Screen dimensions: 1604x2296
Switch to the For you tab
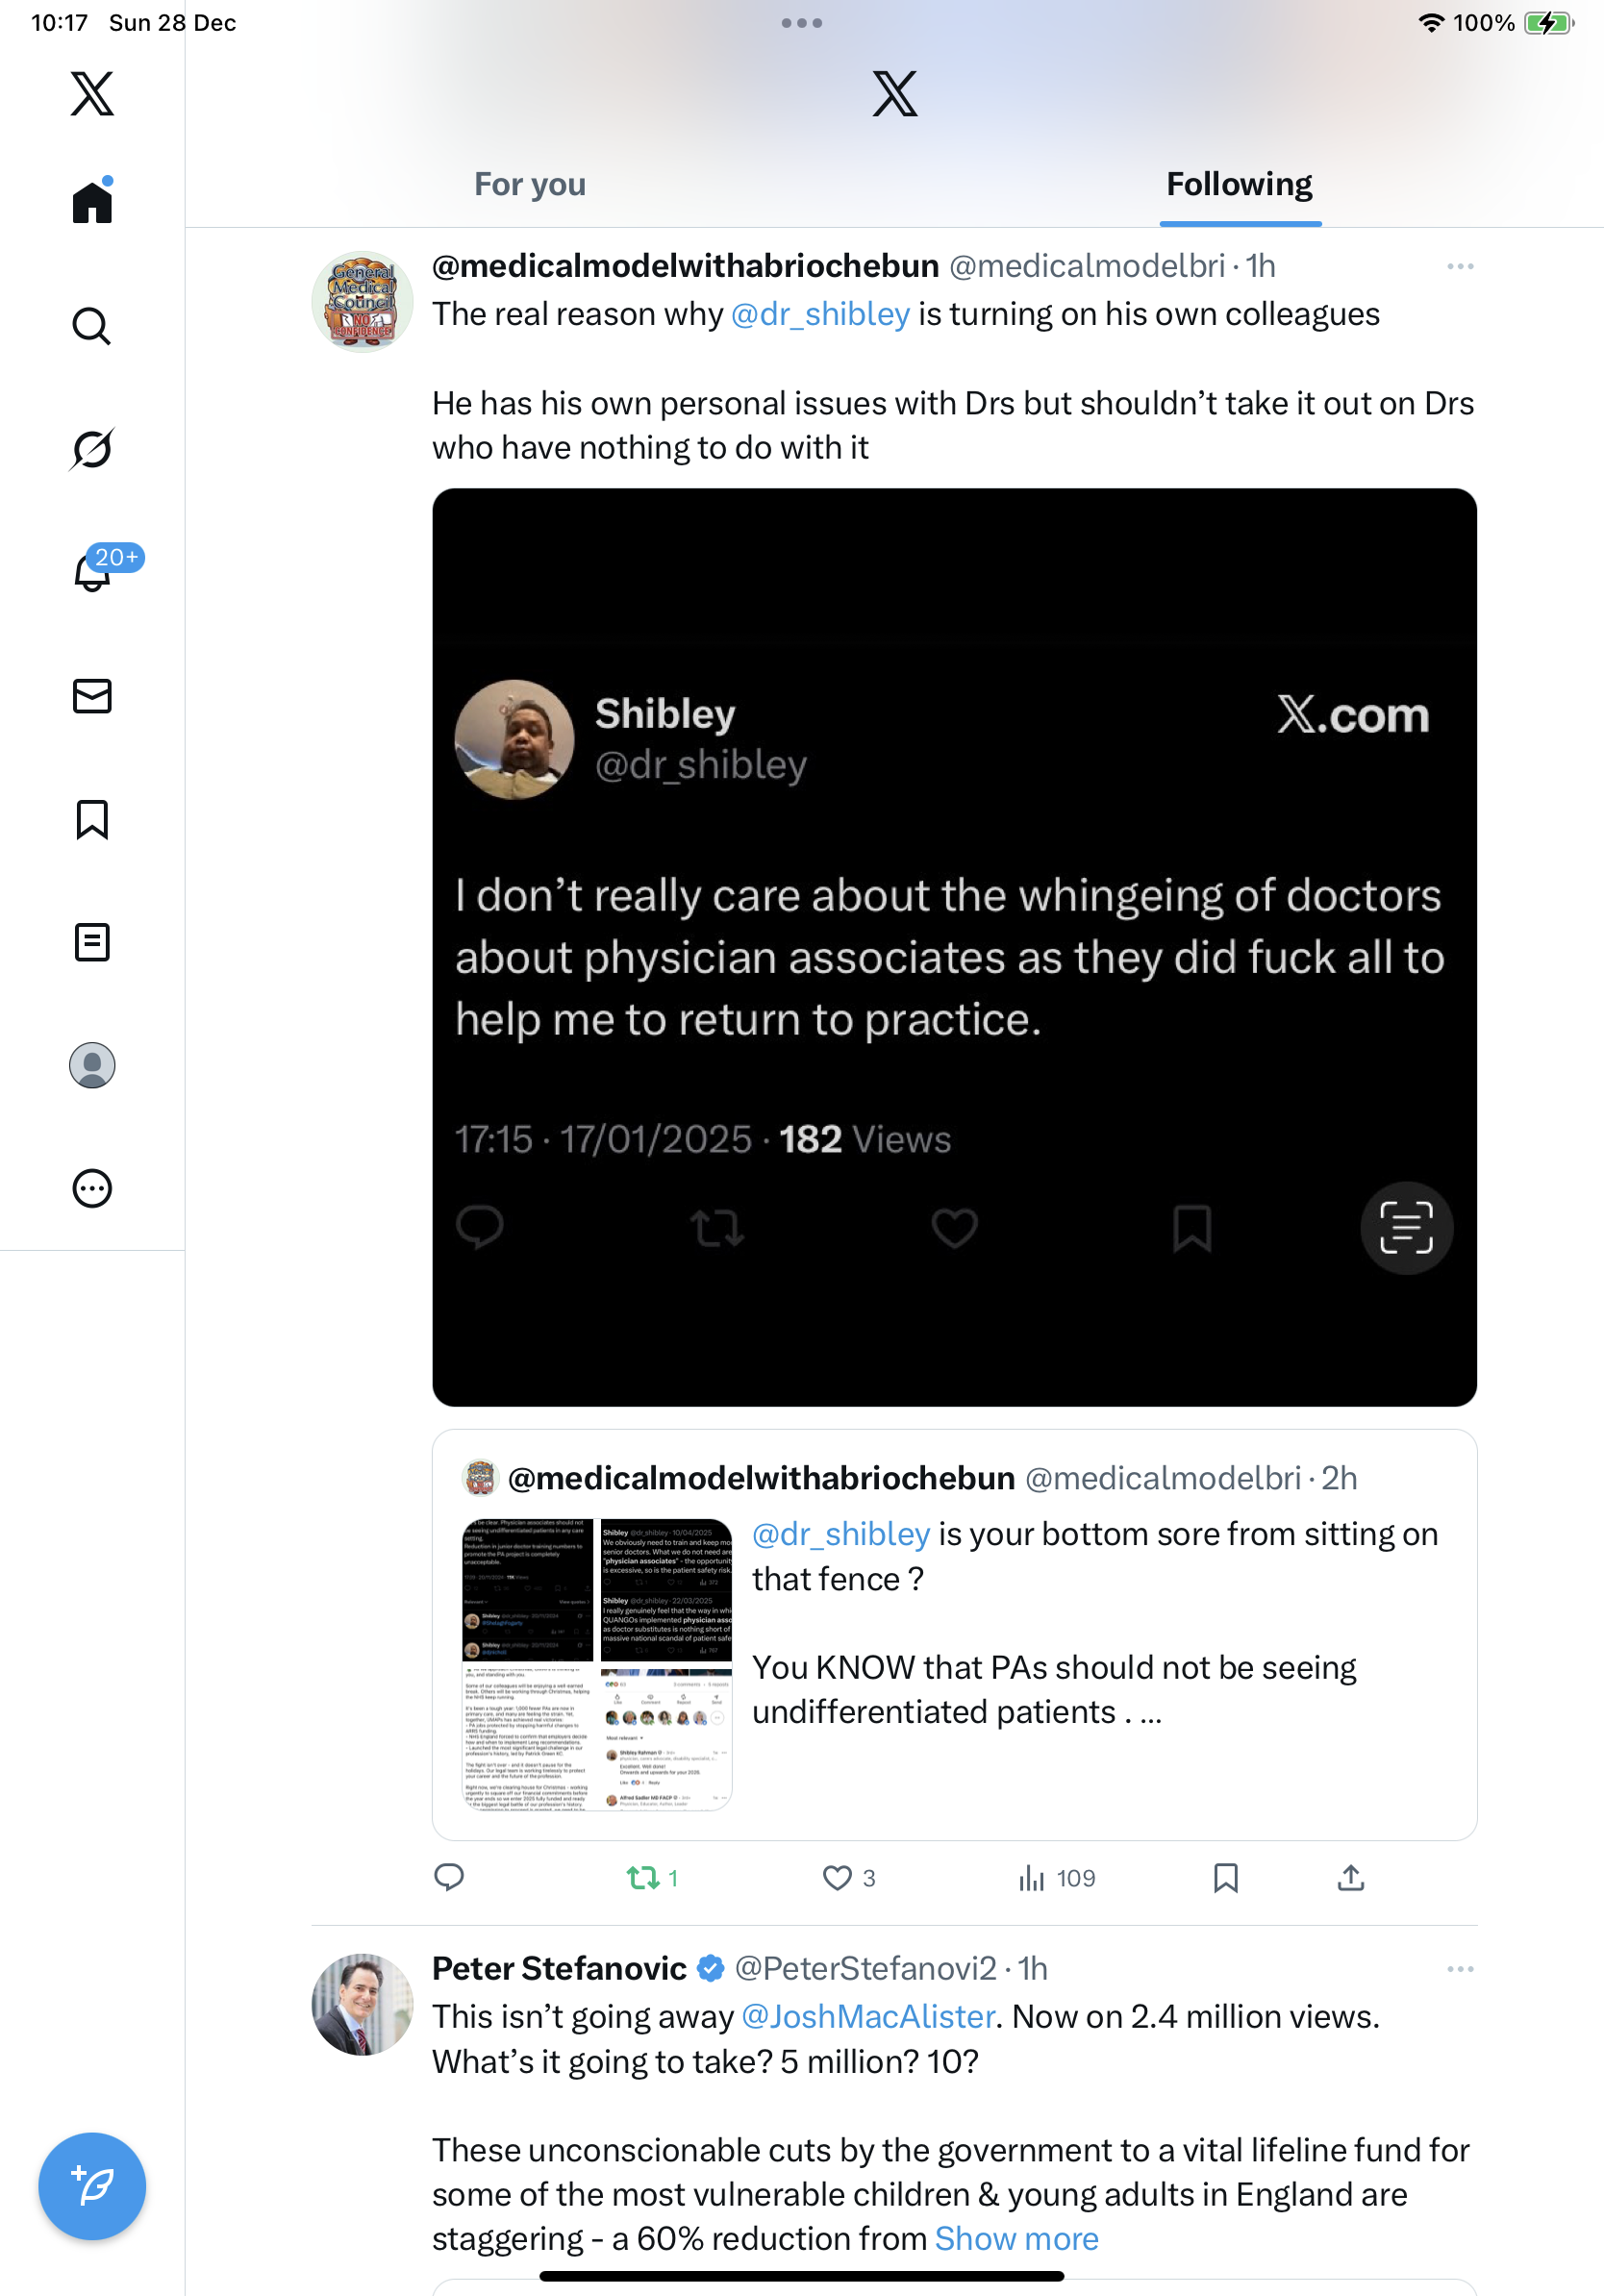pos(530,185)
